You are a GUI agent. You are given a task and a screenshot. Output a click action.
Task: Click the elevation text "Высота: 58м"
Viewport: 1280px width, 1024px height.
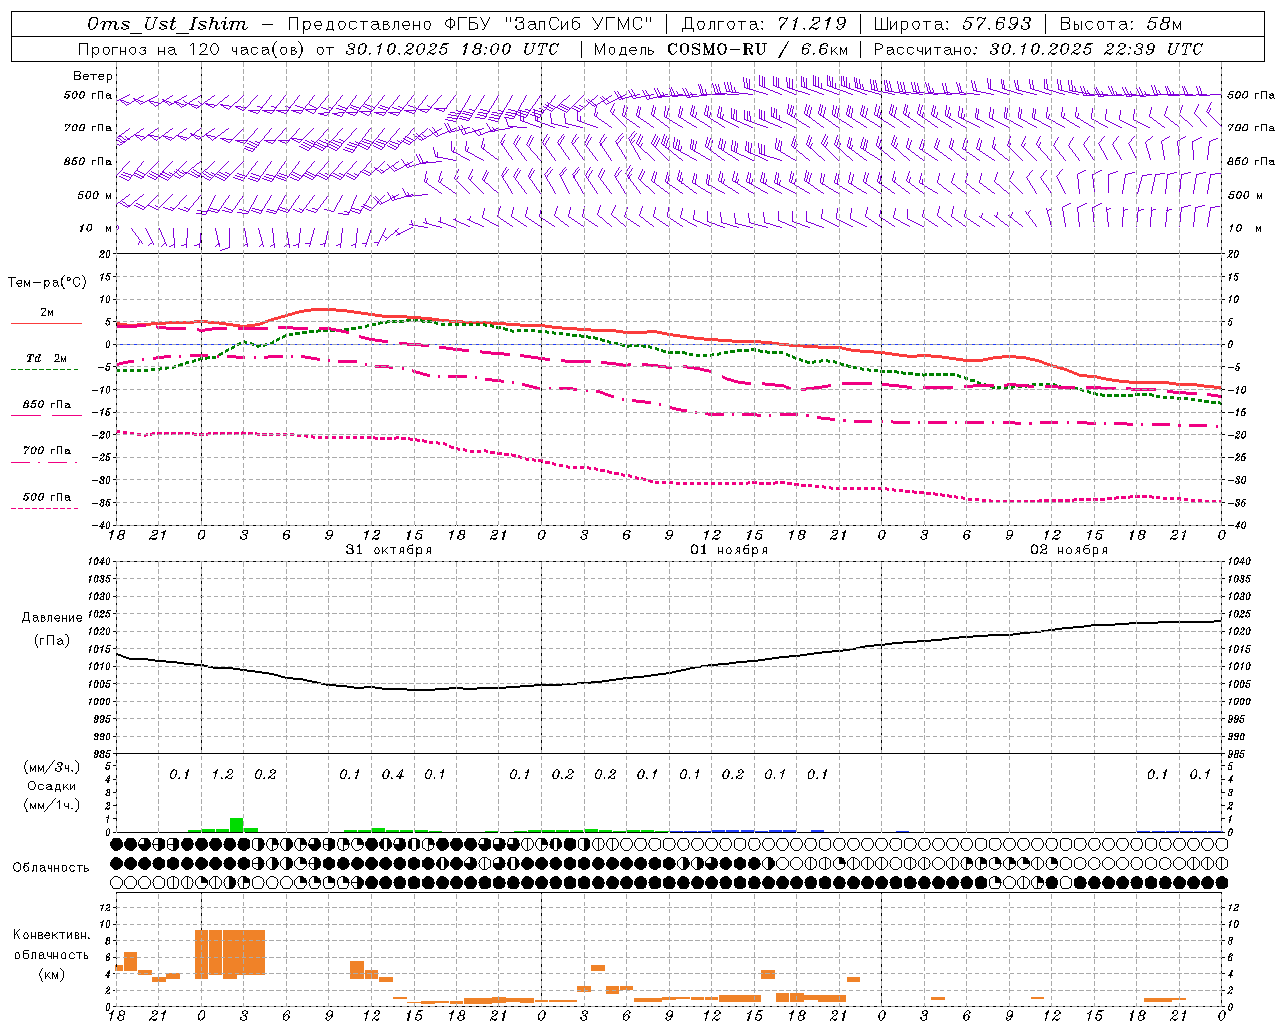[x=1120, y=24]
